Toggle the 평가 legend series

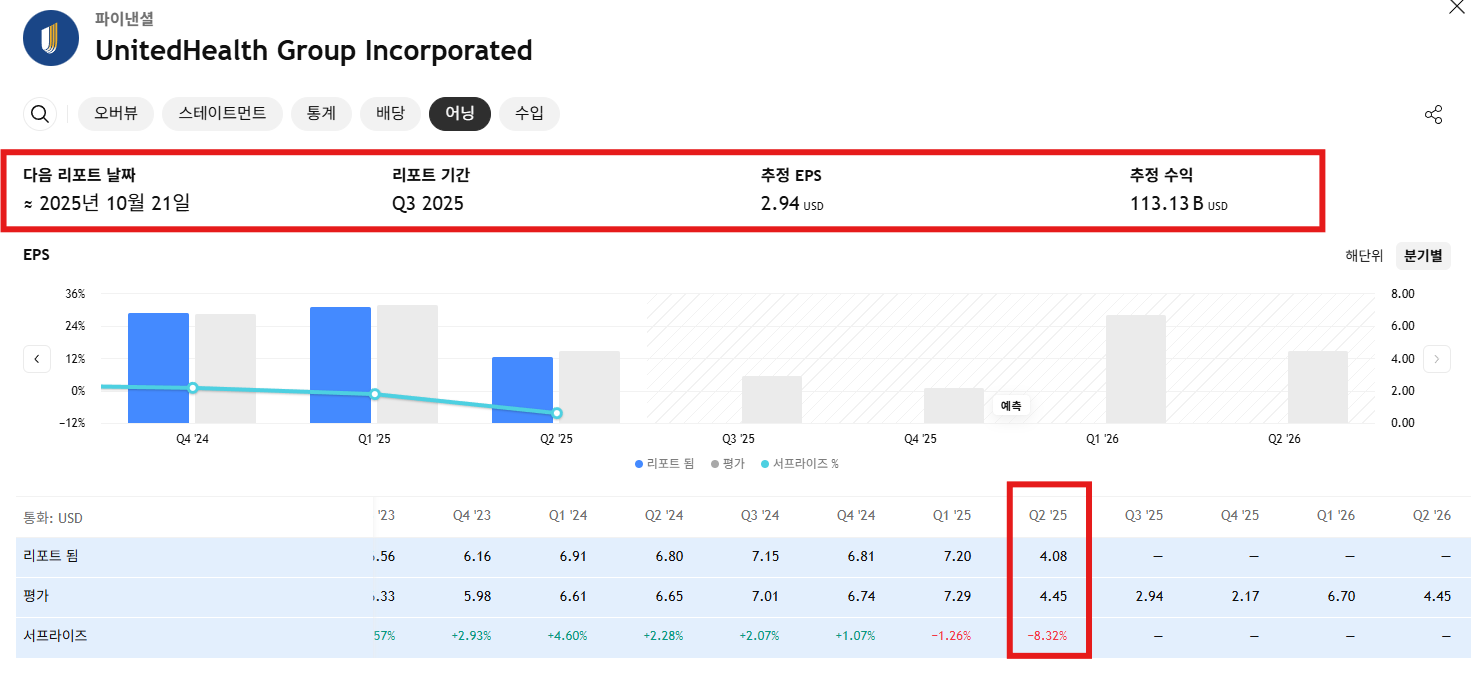coord(728,464)
